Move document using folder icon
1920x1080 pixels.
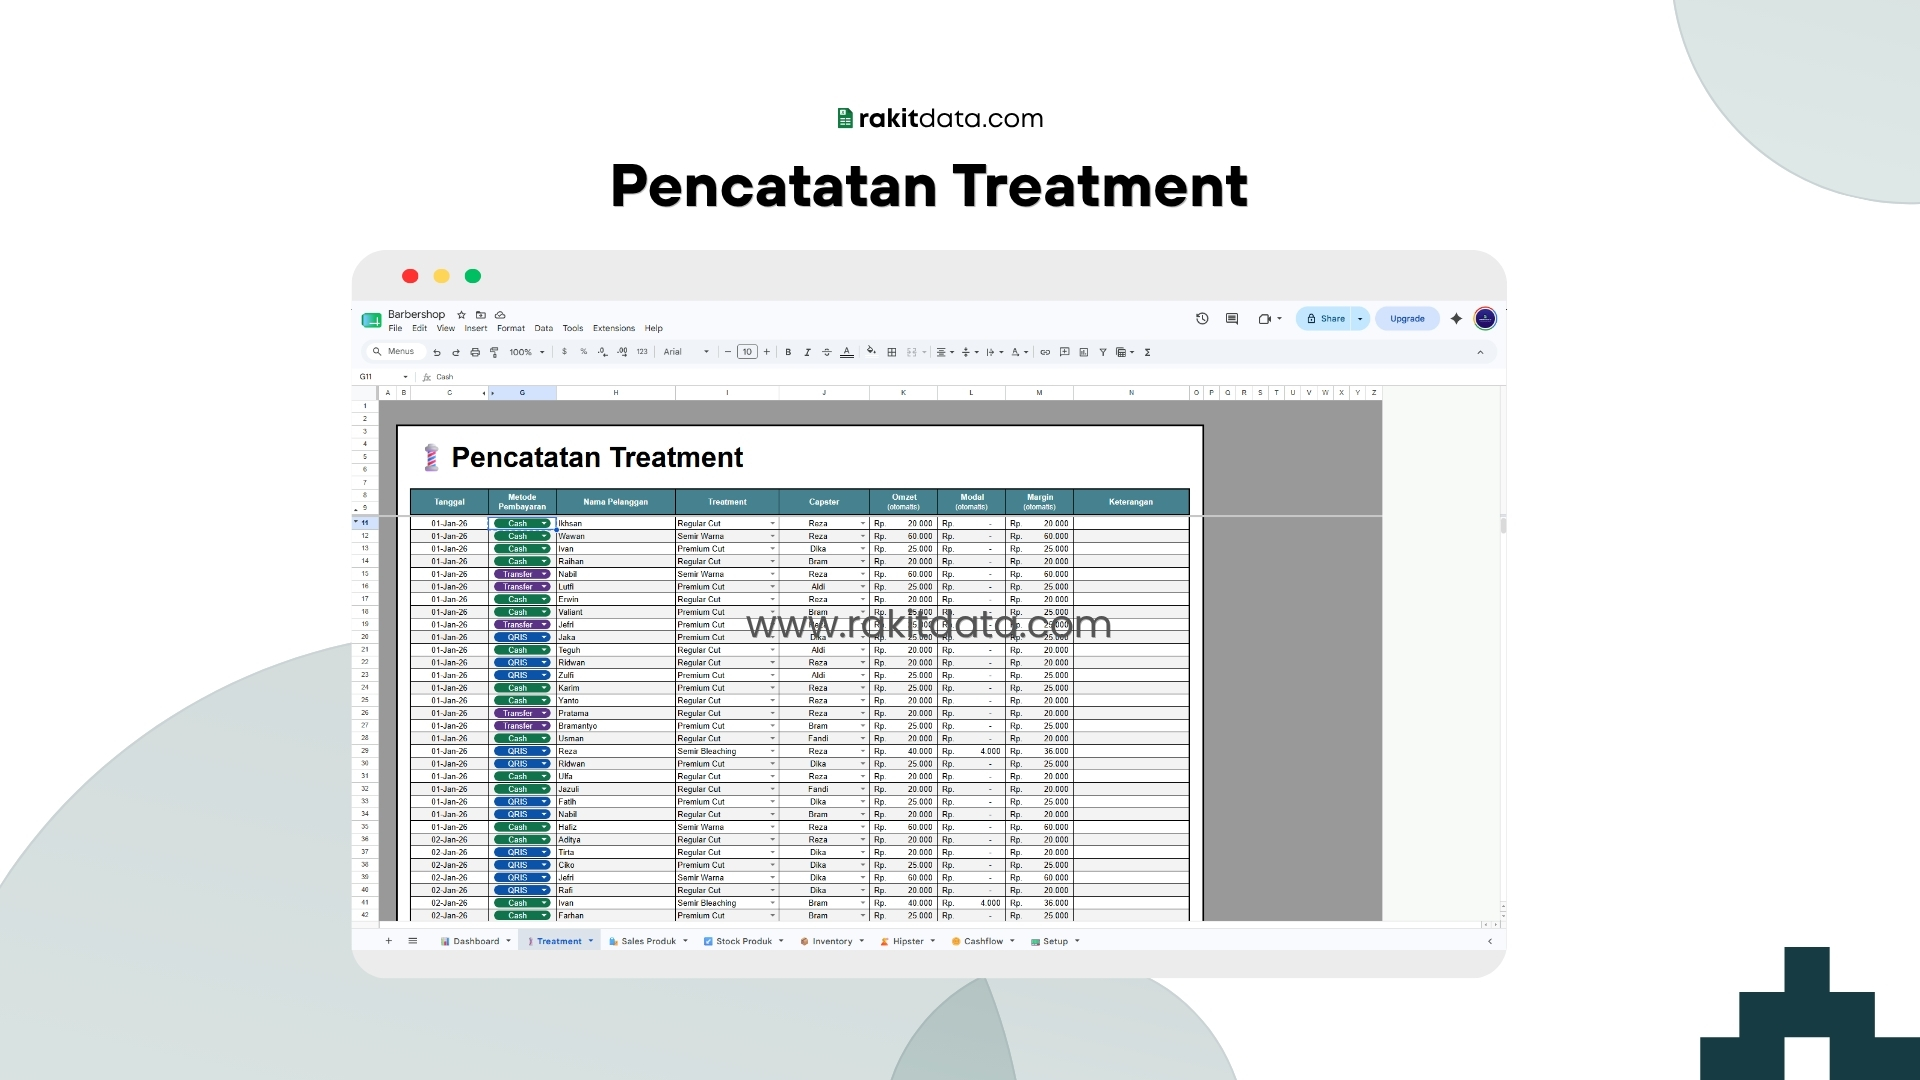pos(481,315)
